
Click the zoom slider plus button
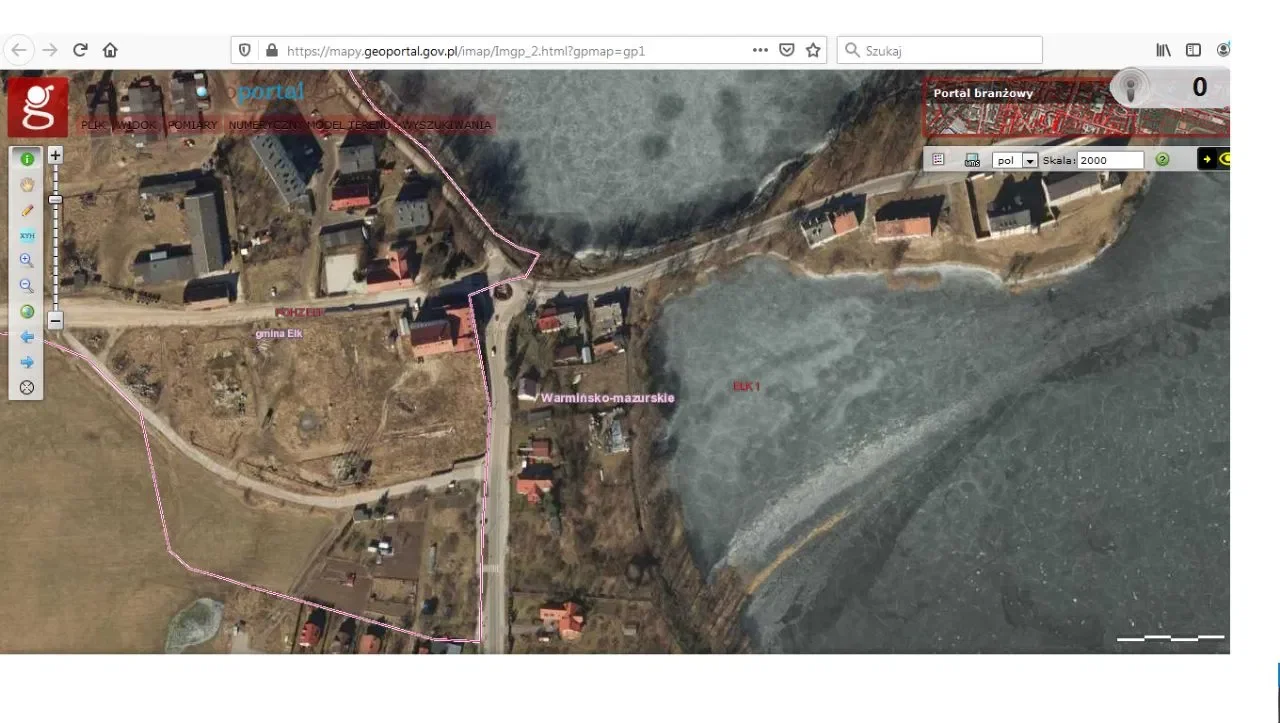pos(56,156)
